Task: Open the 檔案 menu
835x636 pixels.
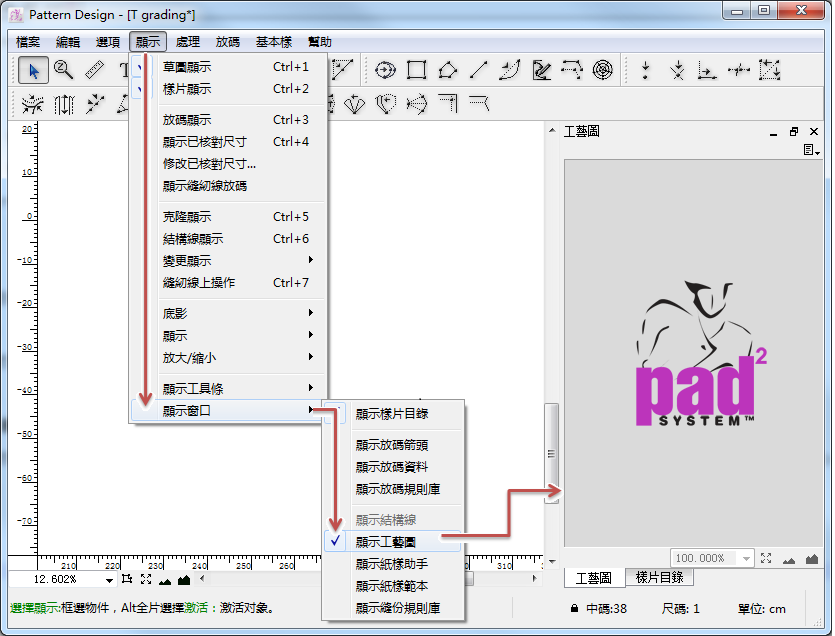Action: (x=29, y=42)
